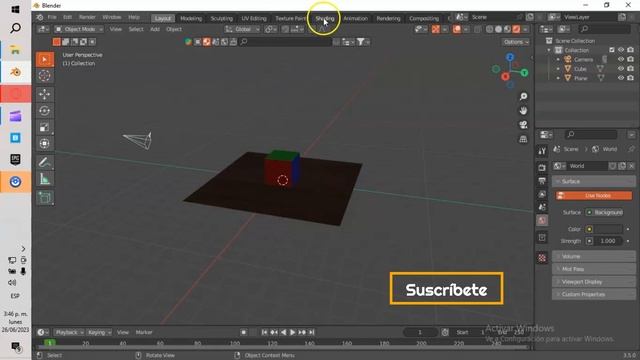Select the Add Cube tool
640x360 pixels.
coord(44,198)
